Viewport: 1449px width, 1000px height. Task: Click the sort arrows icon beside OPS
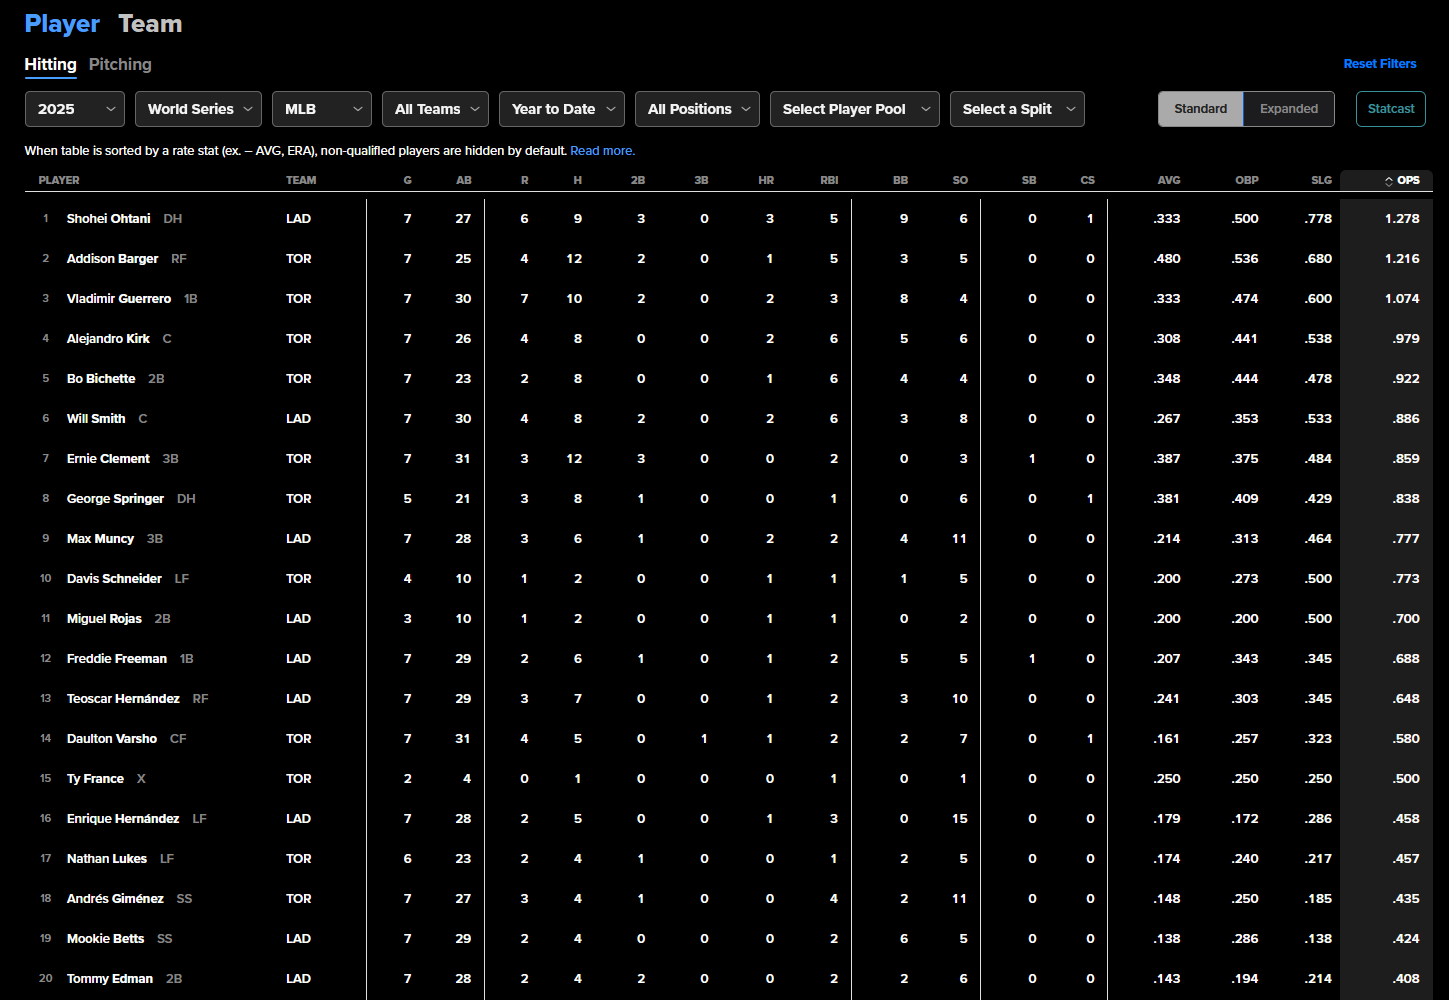(x=1388, y=181)
